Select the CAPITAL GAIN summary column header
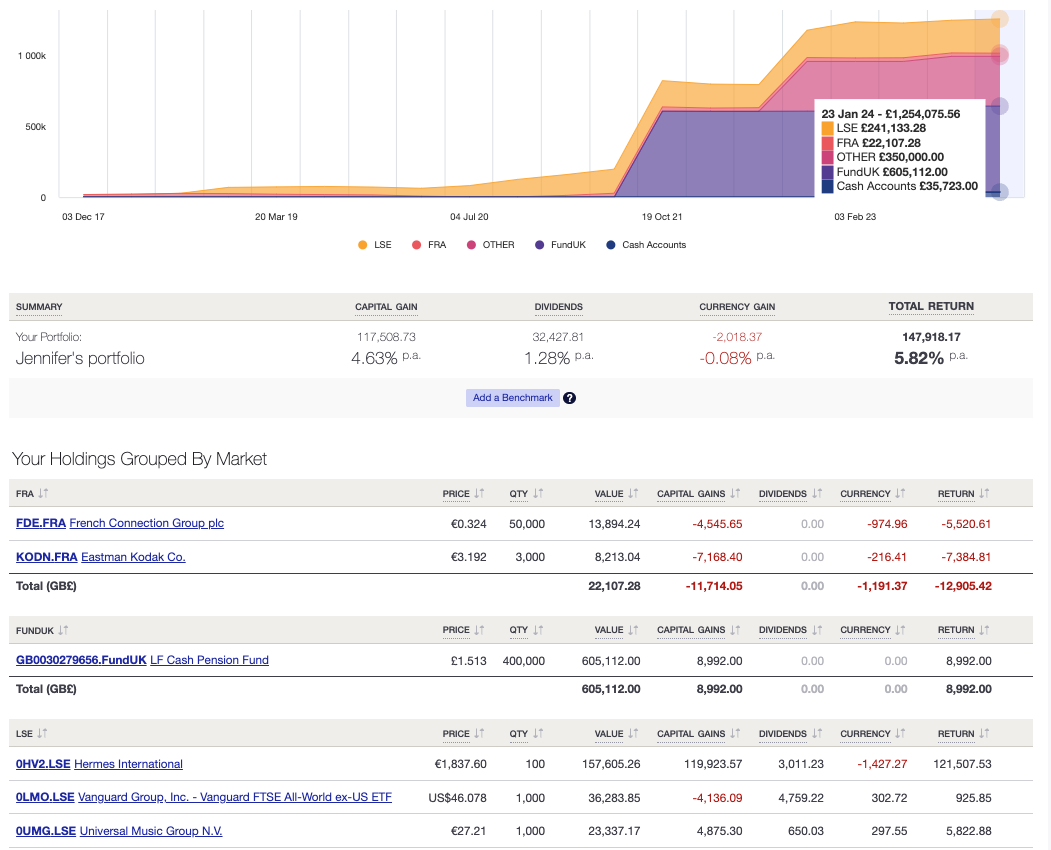The image size is (1051, 850). coord(386,307)
